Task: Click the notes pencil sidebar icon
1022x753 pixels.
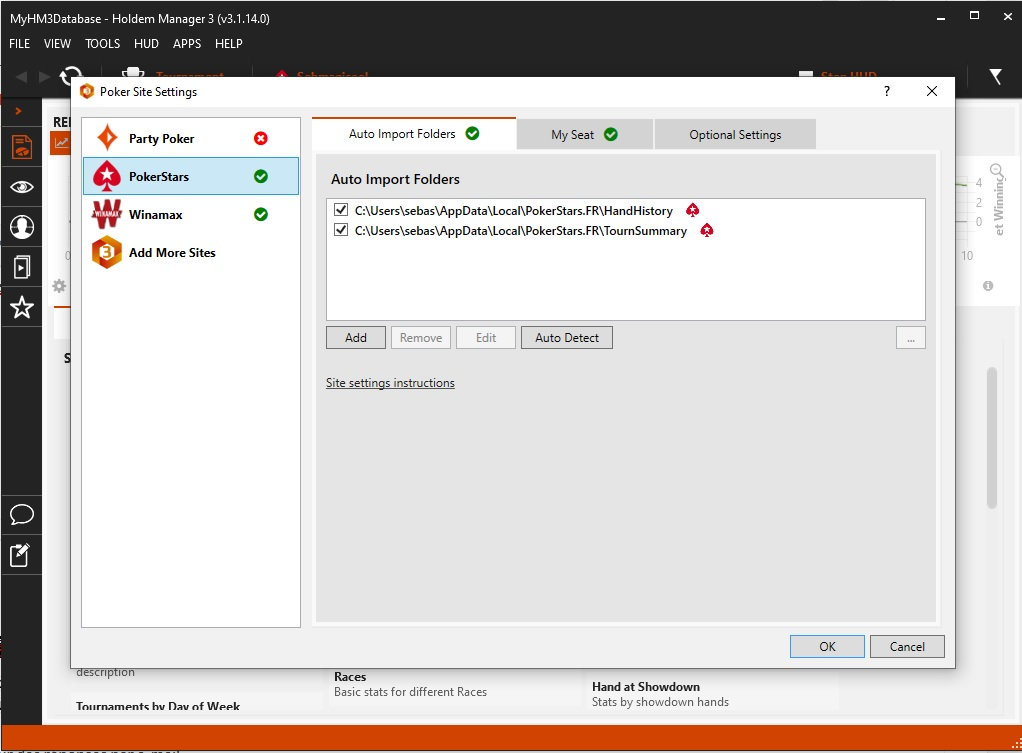Action: [x=20, y=555]
